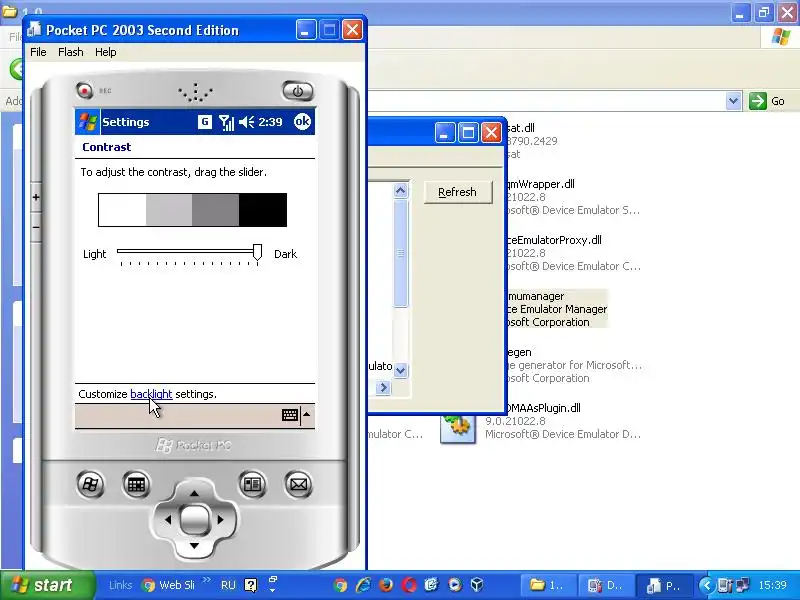800x600 pixels.
Task: Click the backlight link
Action: (151, 394)
